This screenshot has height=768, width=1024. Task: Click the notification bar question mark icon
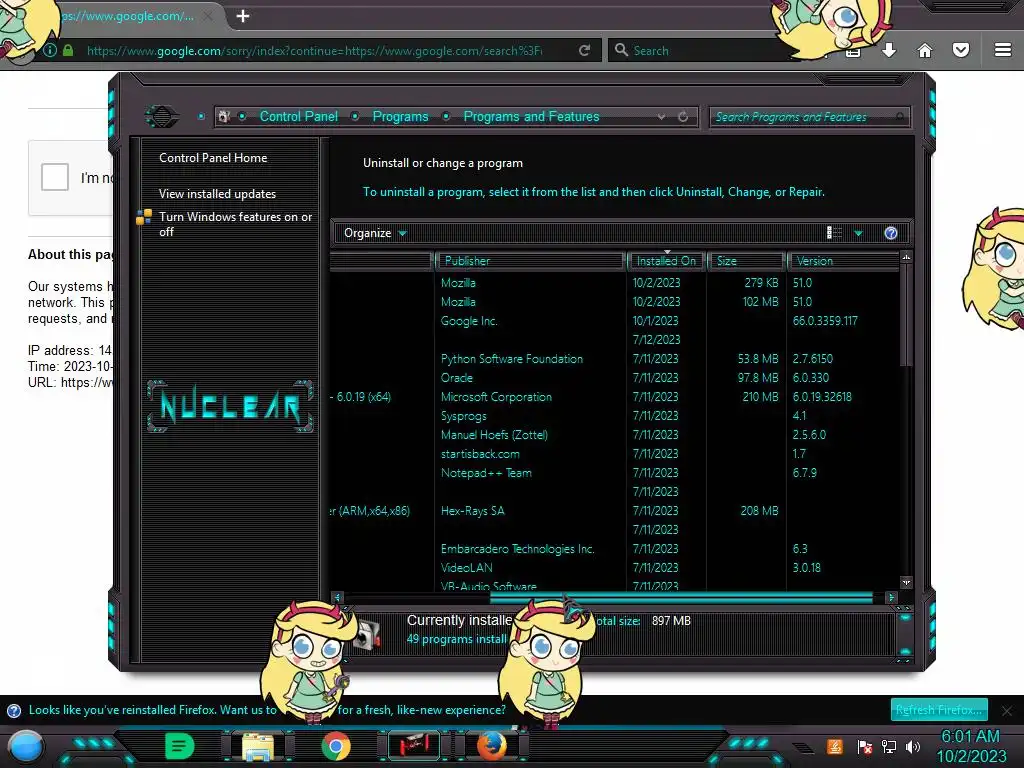pyautogui.click(x=14, y=711)
